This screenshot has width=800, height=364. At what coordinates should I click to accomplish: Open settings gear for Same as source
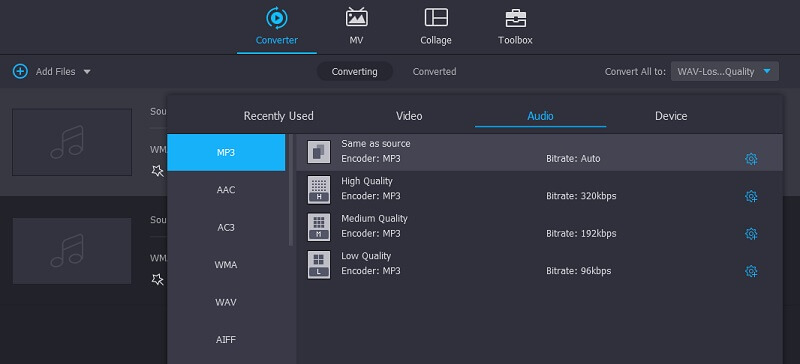751,159
